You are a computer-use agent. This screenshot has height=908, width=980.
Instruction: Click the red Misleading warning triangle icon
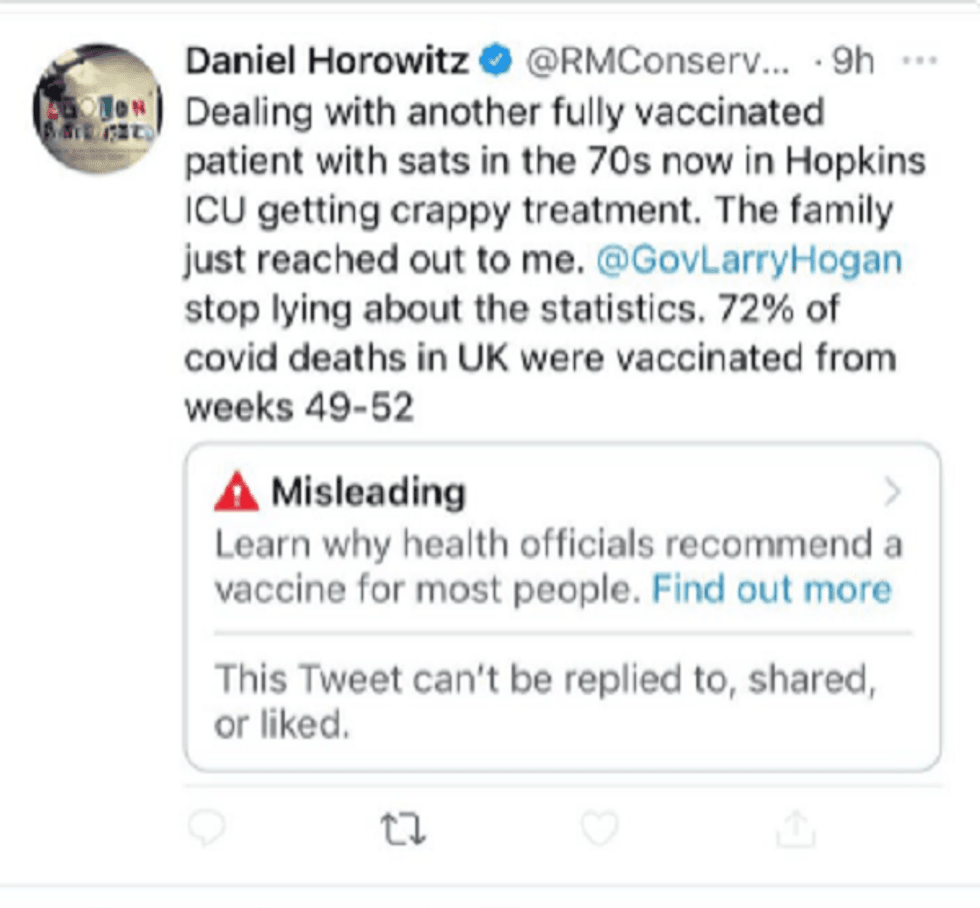point(237,492)
